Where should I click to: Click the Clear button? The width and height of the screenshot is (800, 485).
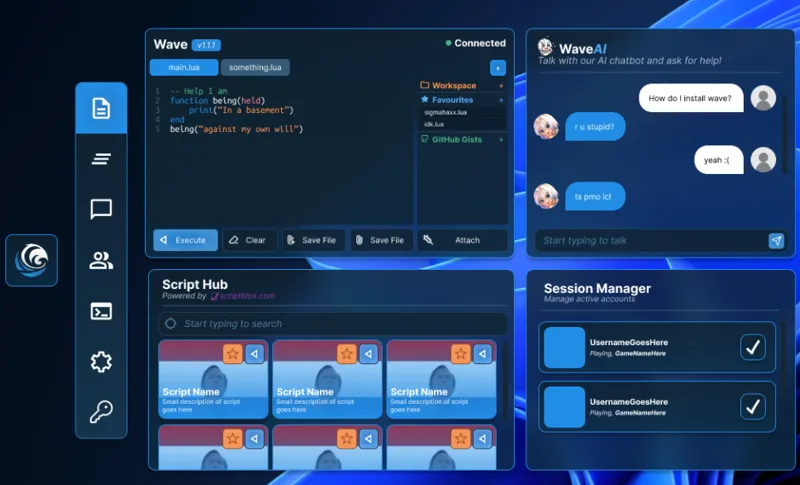247,240
